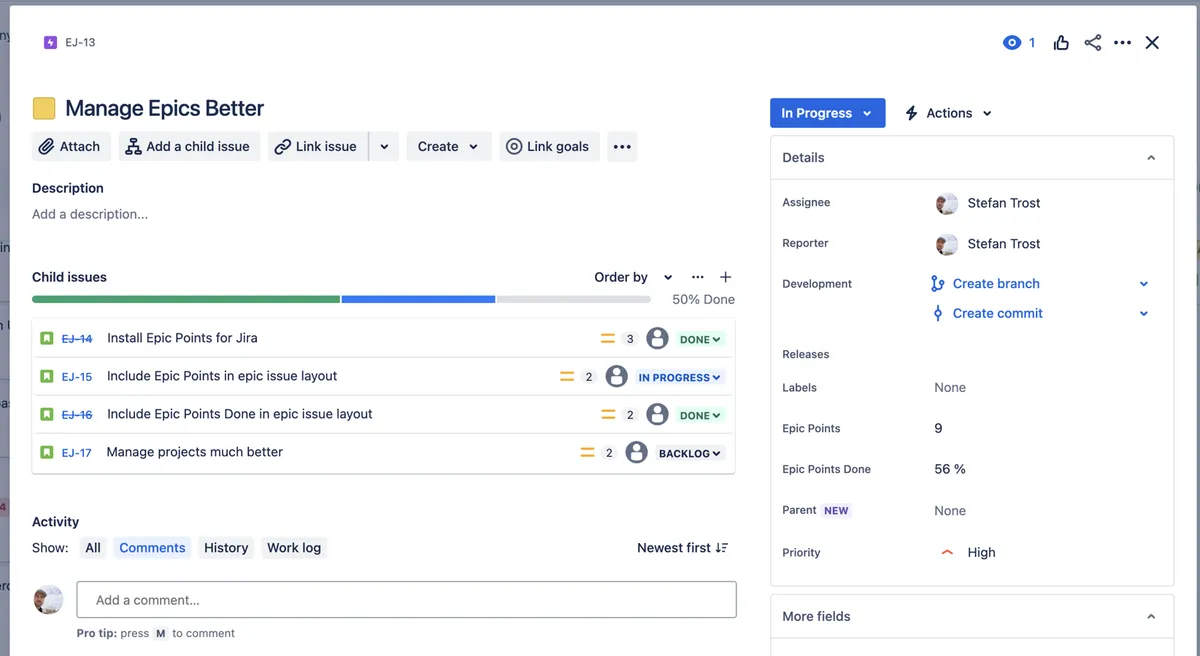Click the yellow epic color swatch
Screen dimensions: 1200x656
pyautogui.click(x=44, y=108)
